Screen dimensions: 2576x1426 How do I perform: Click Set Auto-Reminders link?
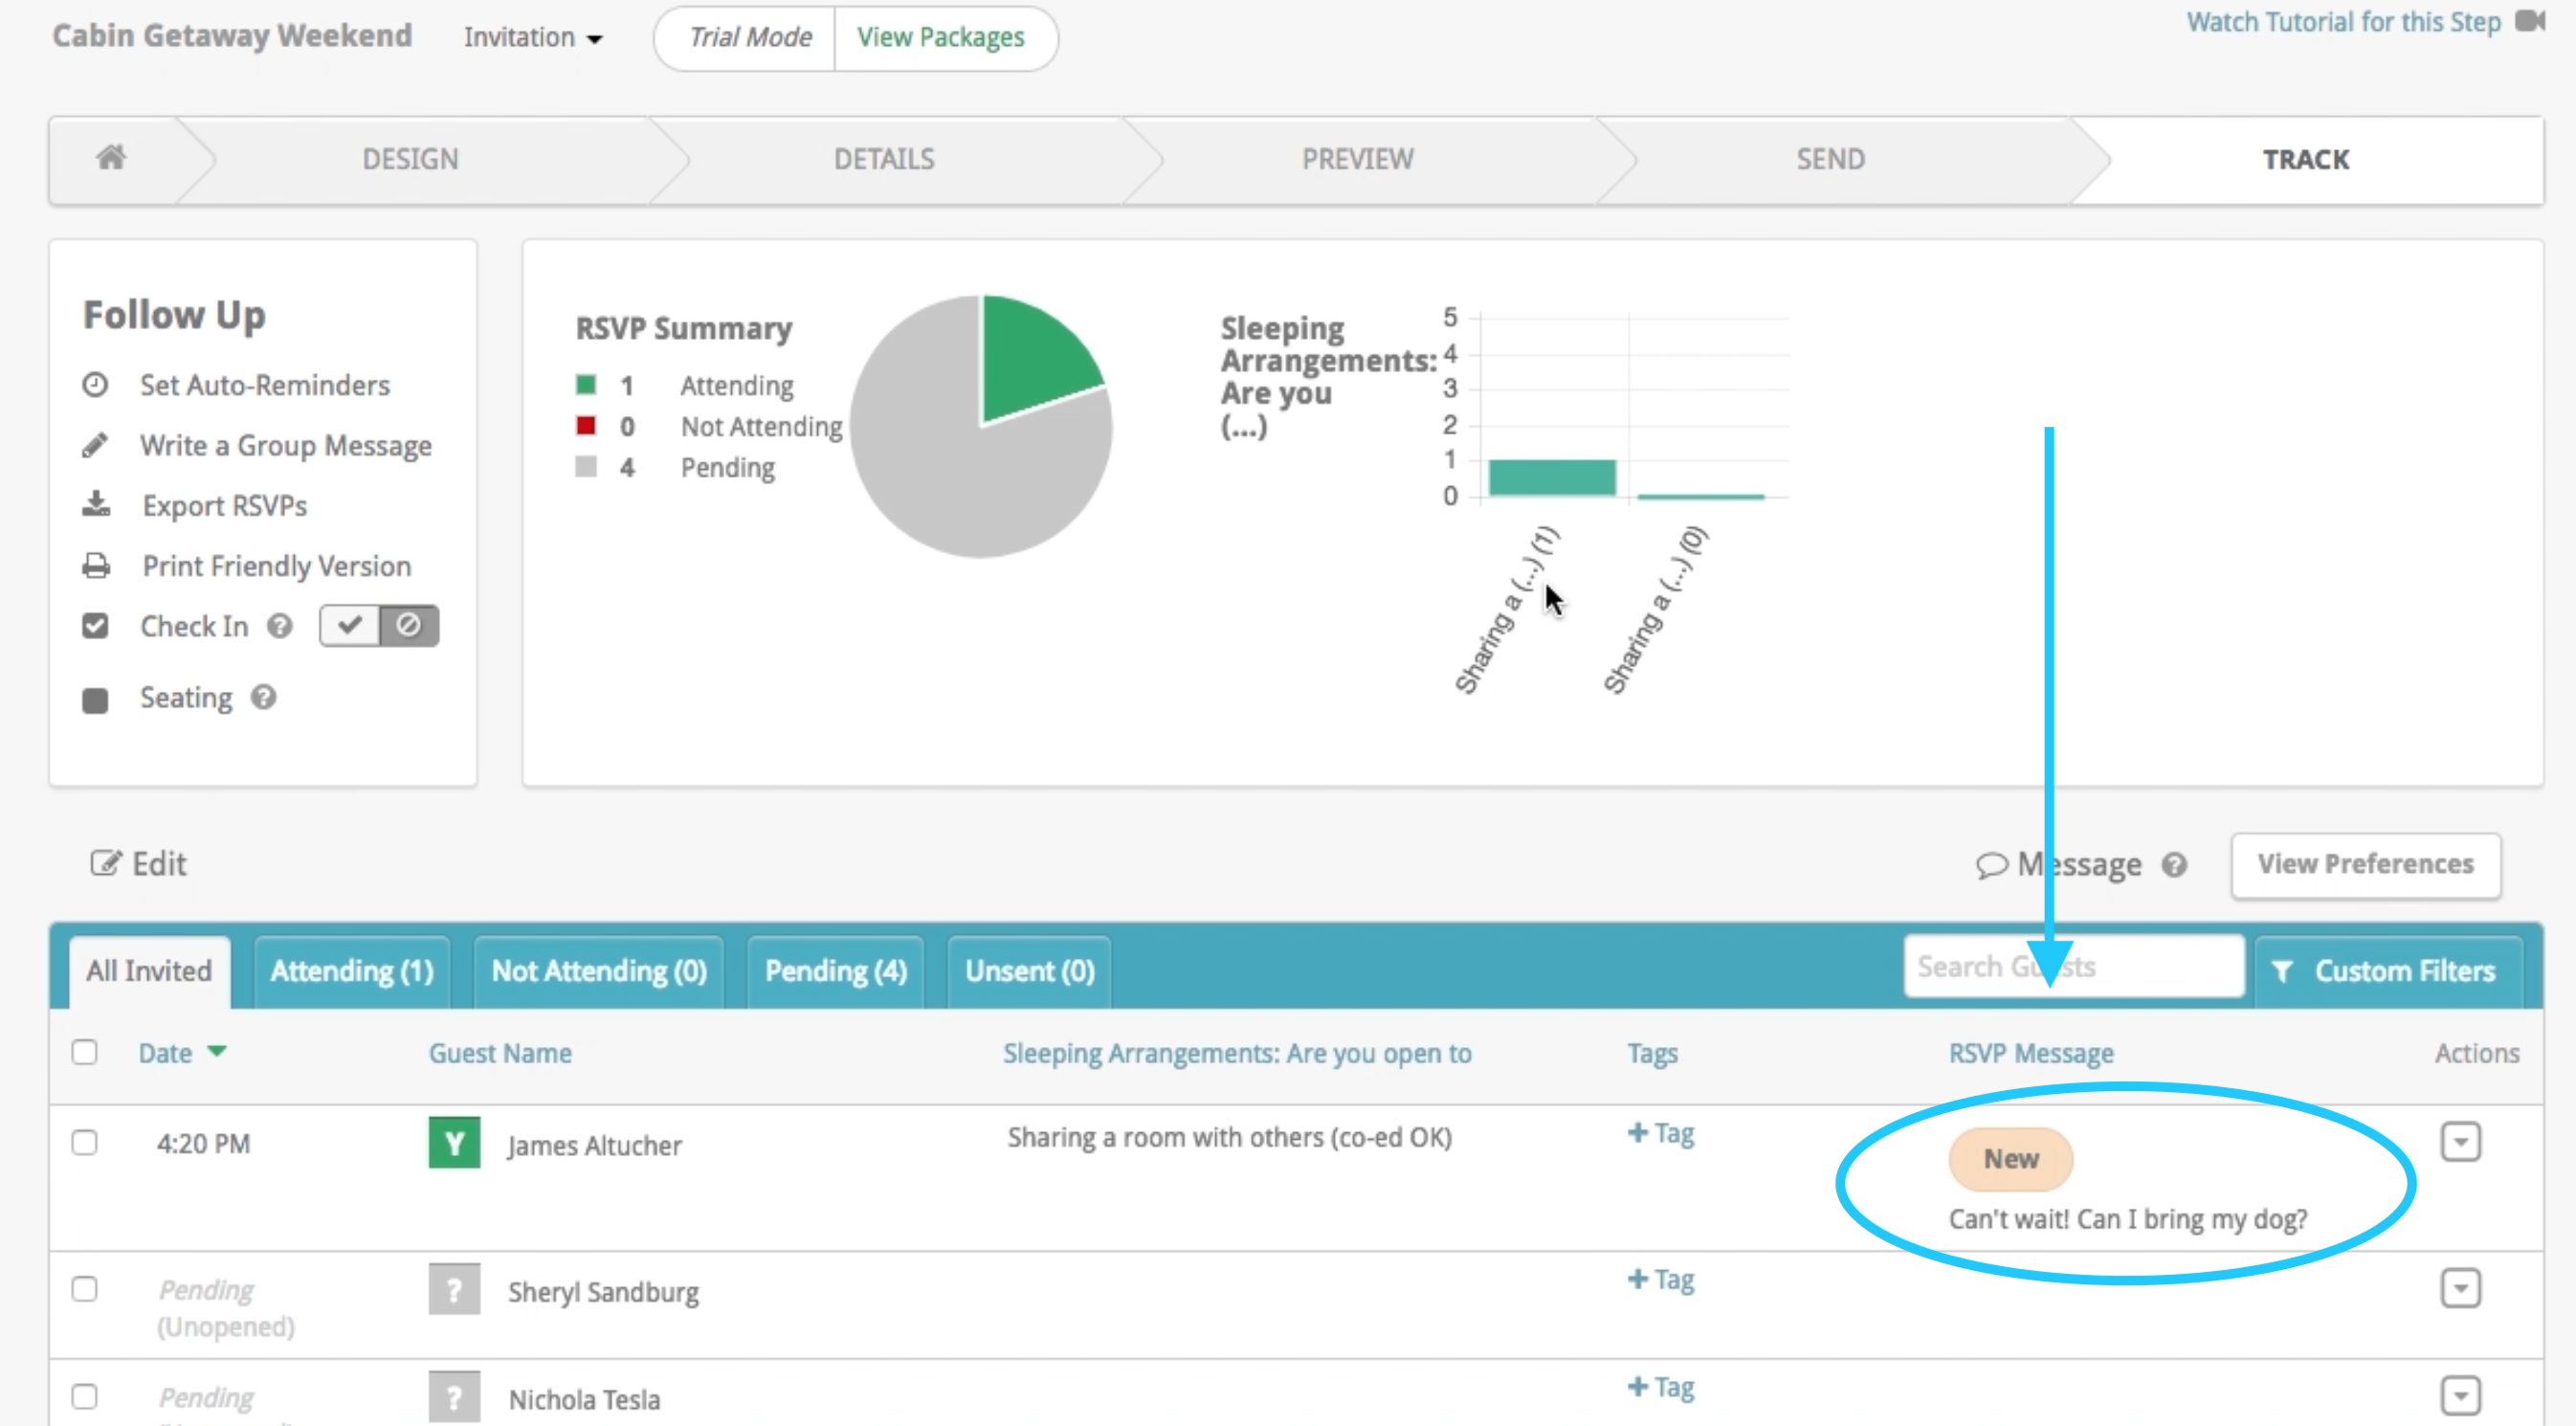[x=265, y=385]
